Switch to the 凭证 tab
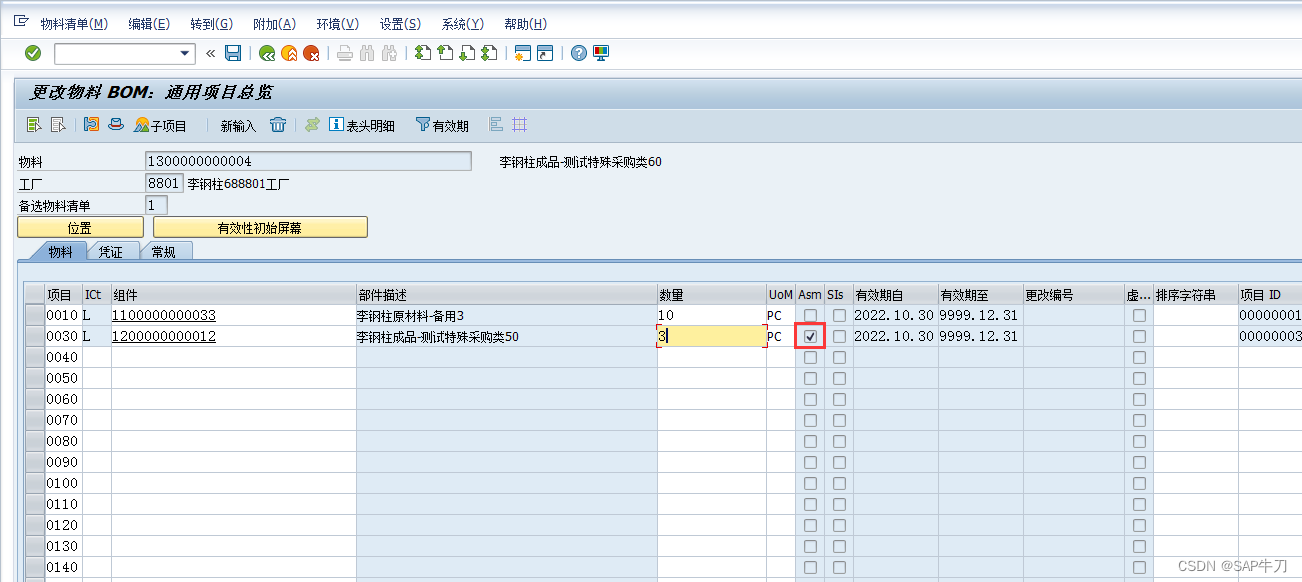Screen dimensions: 1302x582 pos(110,252)
